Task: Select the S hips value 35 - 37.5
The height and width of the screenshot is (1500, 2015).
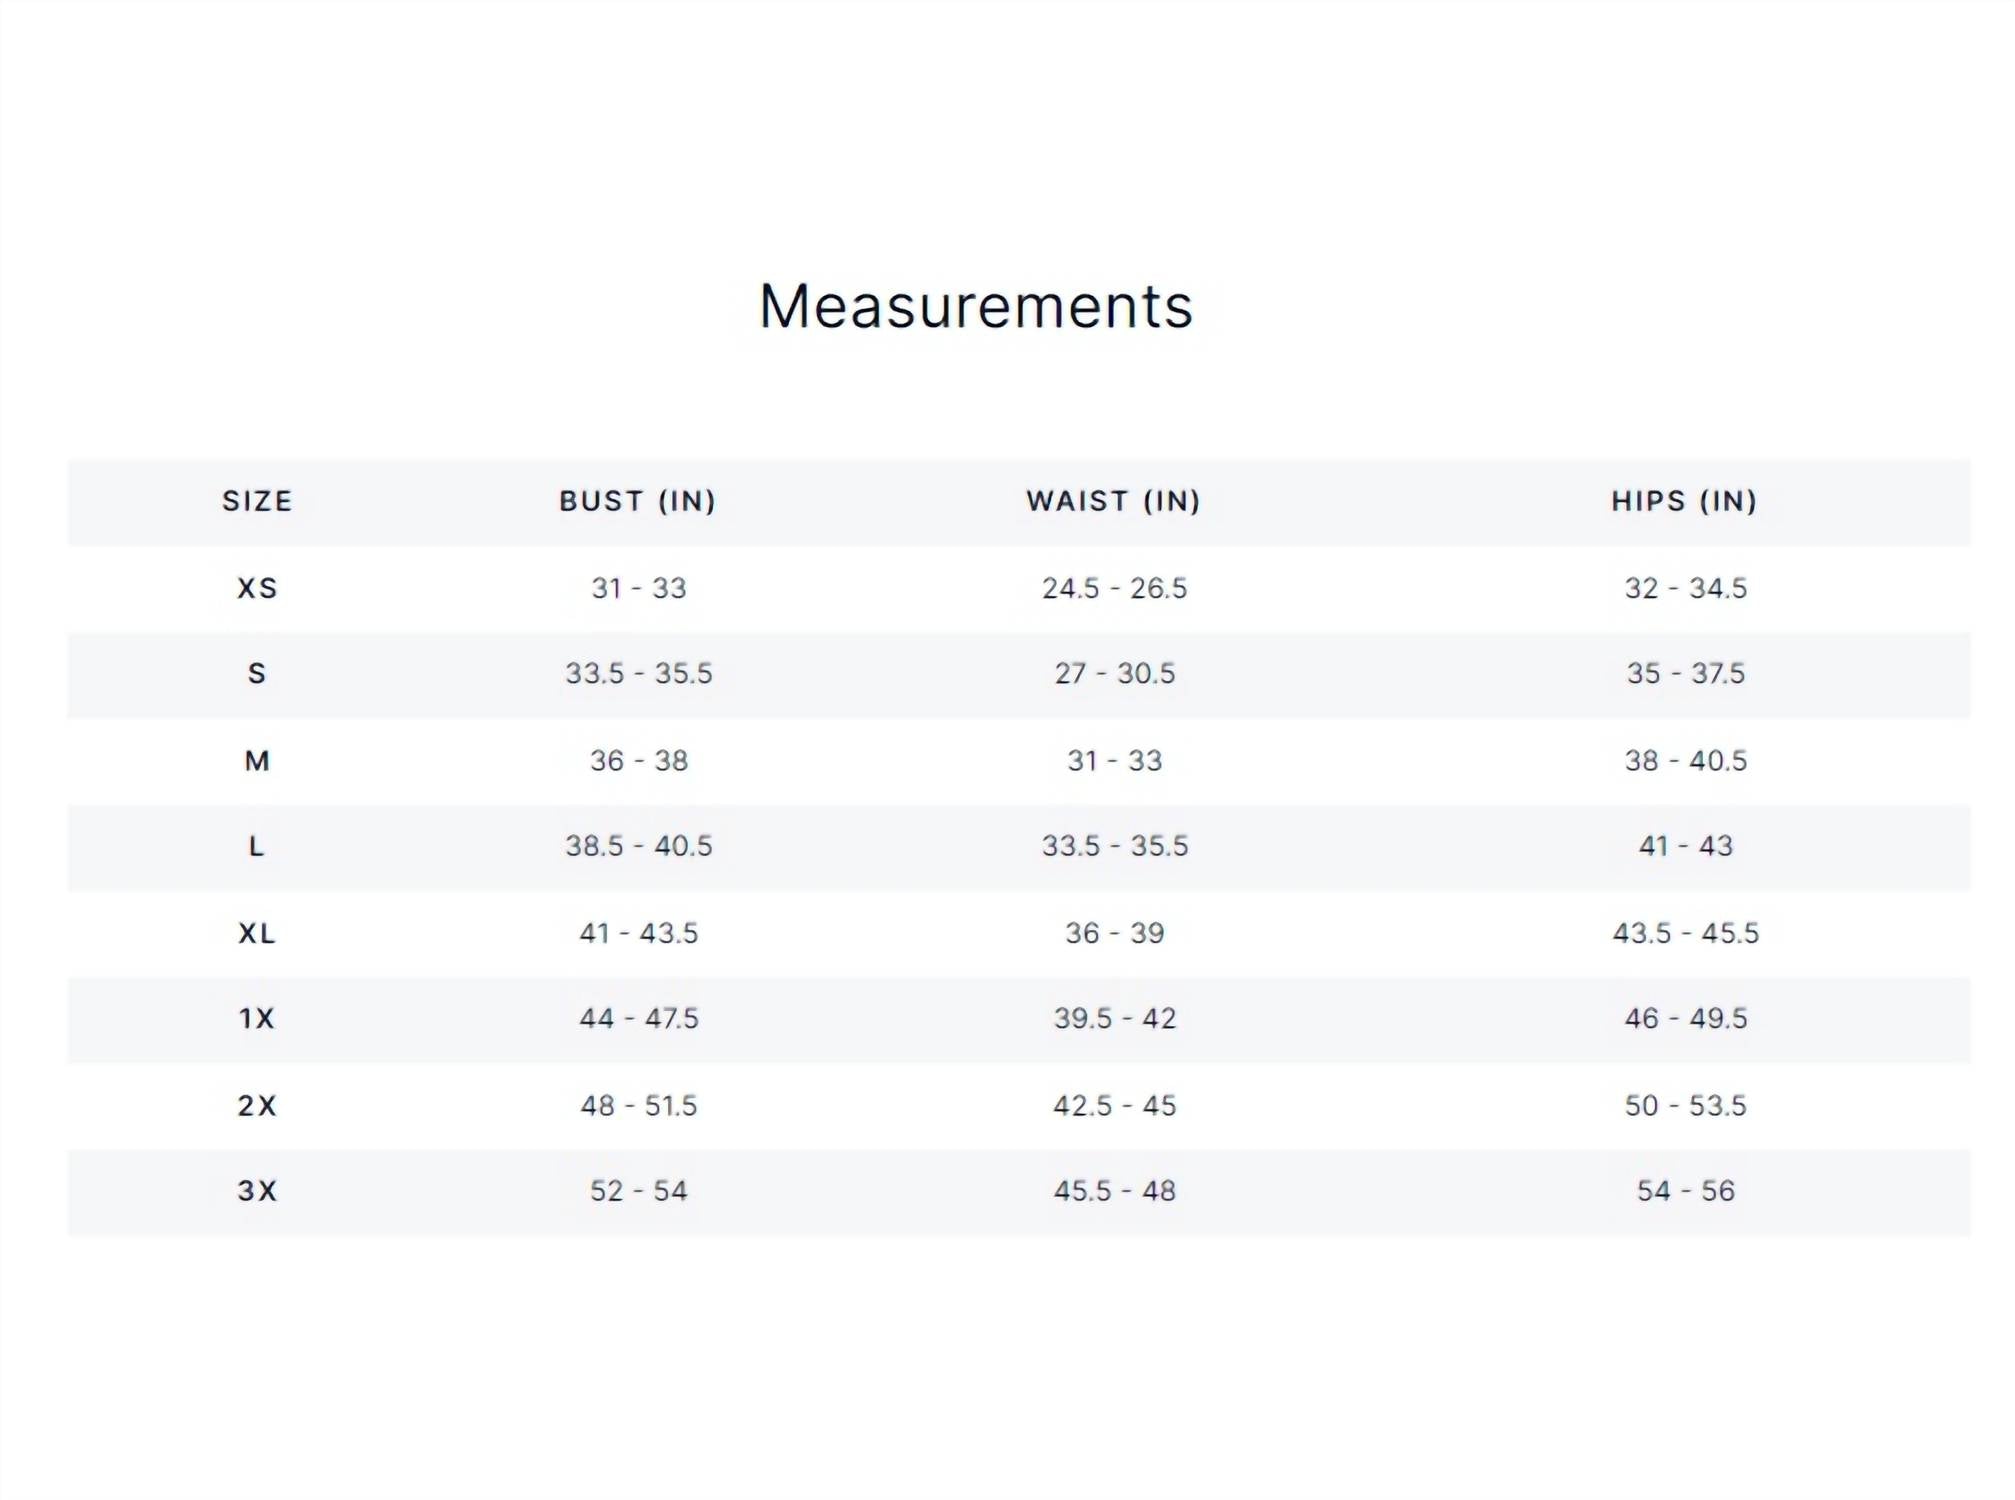Action: tap(1685, 674)
